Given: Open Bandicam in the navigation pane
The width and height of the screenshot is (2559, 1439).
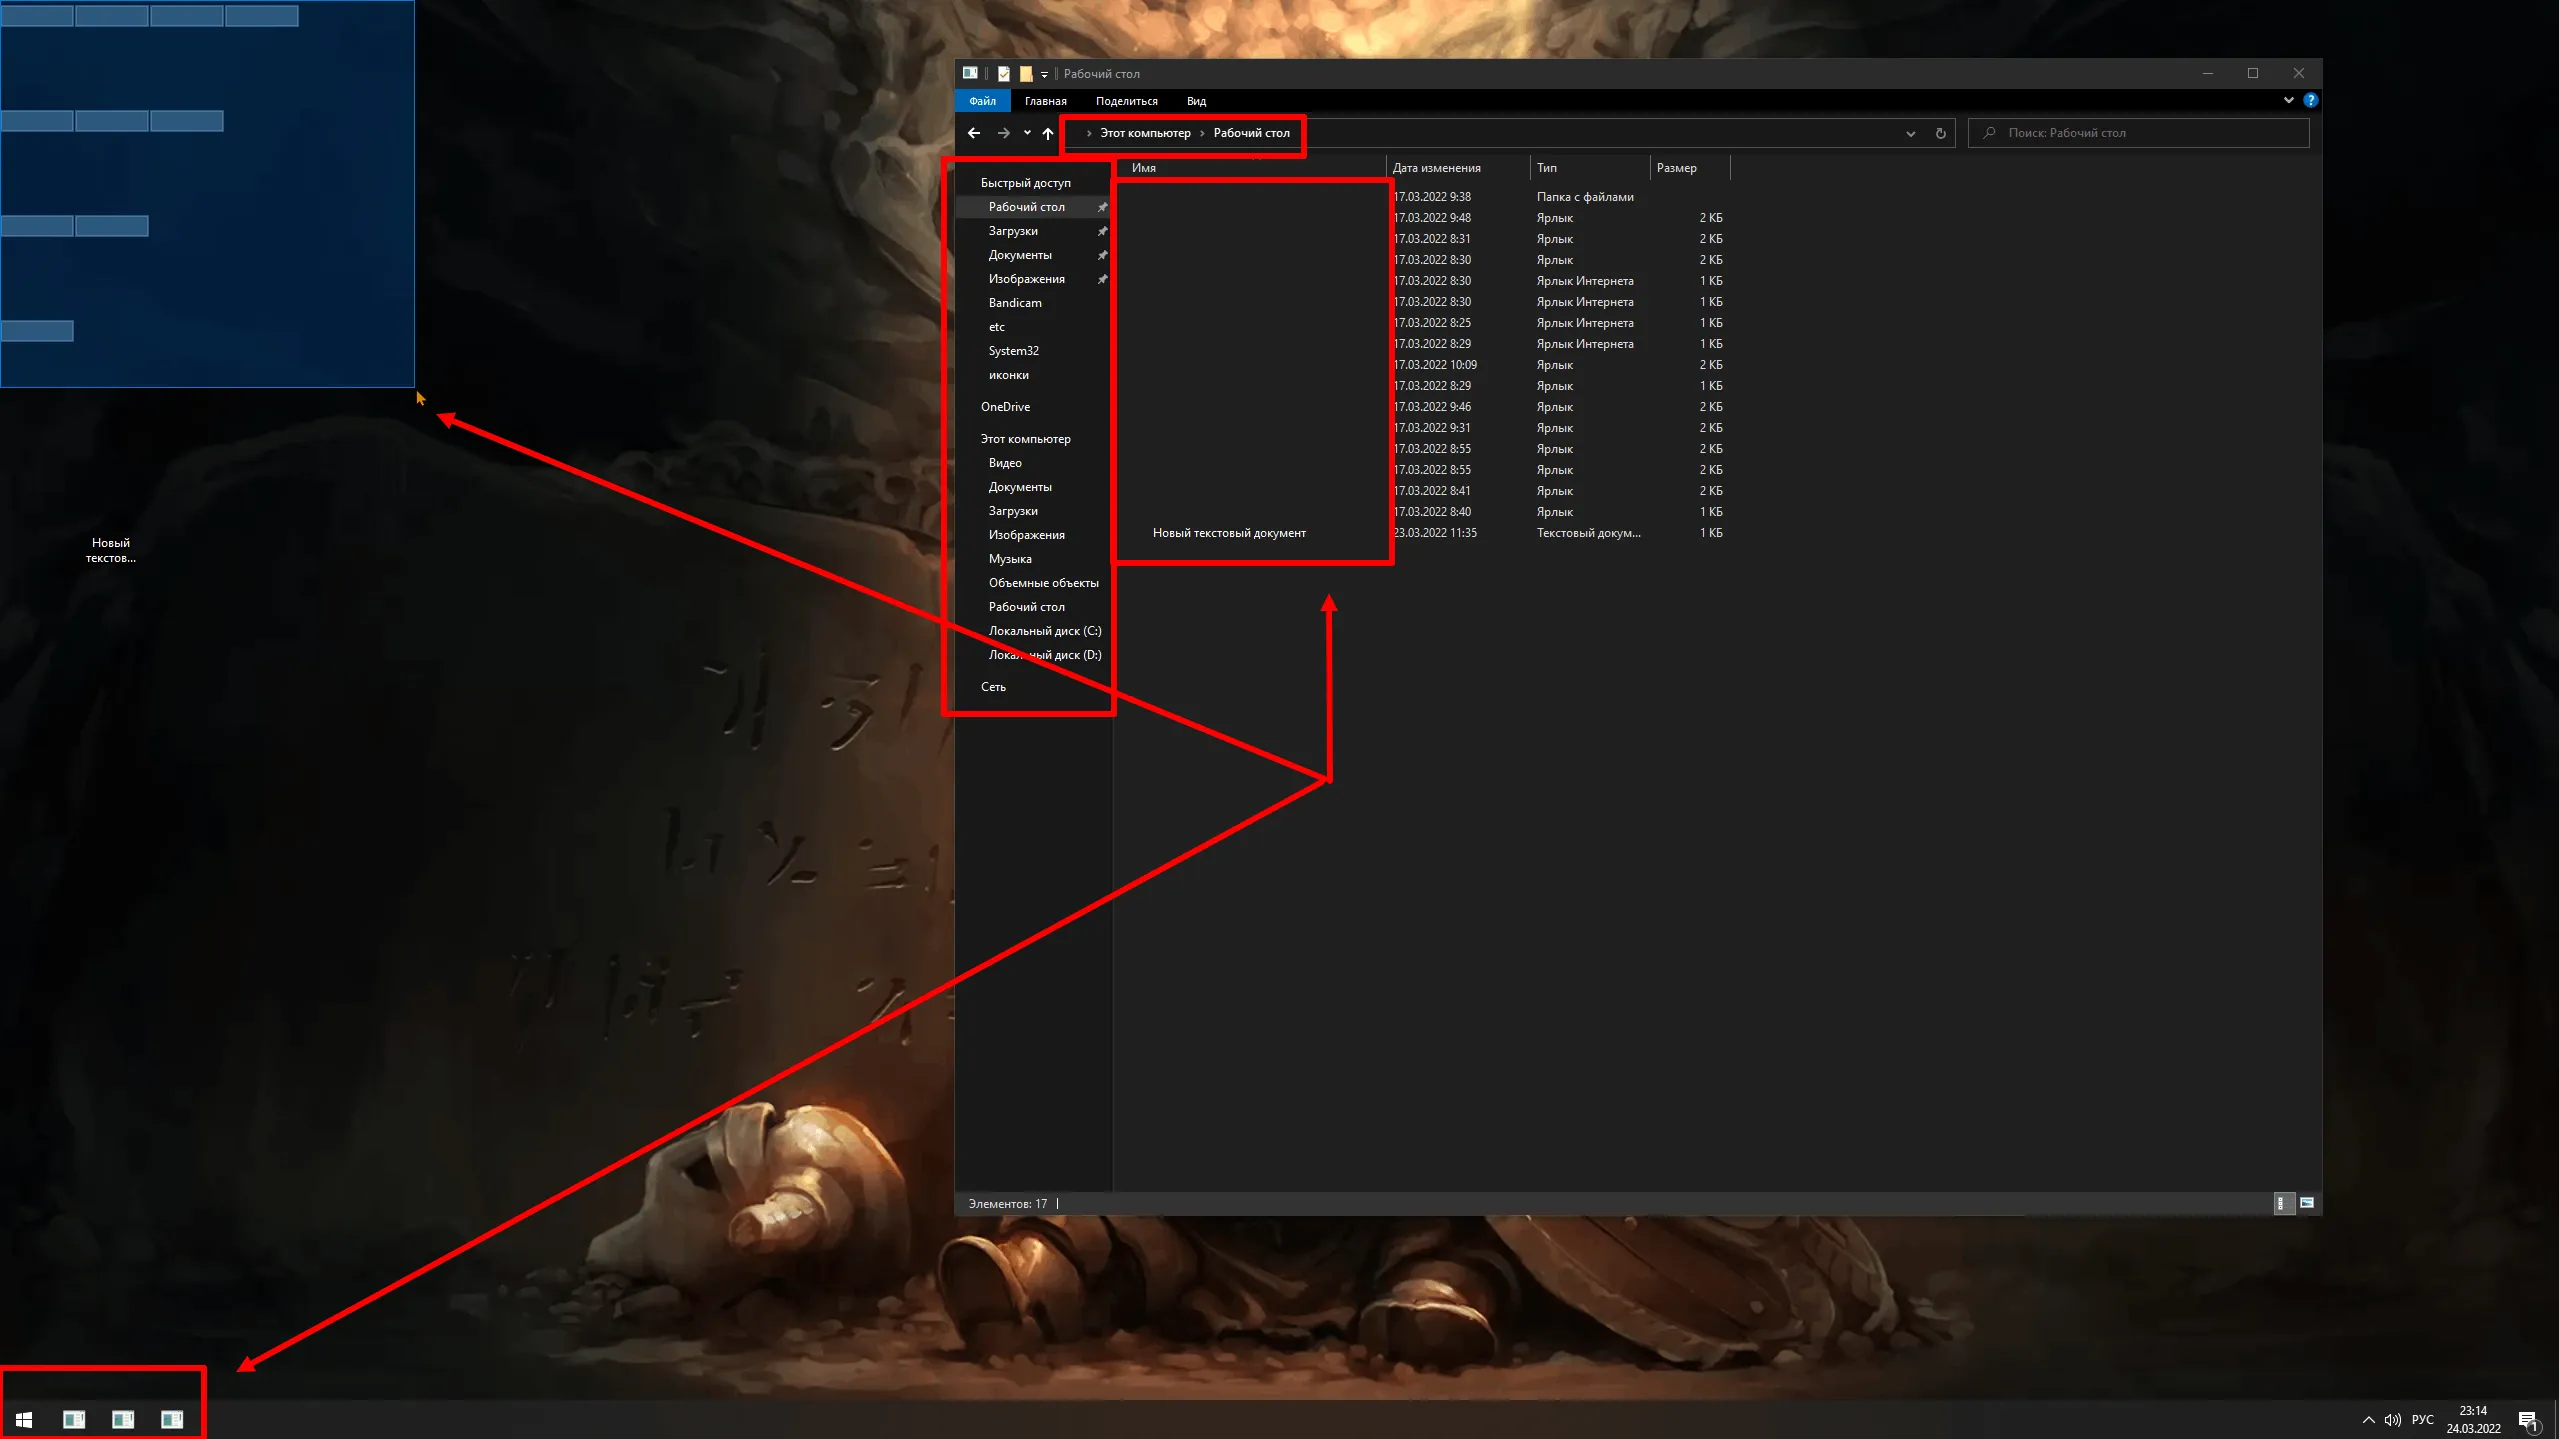Looking at the screenshot, I should pyautogui.click(x=1015, y=303).
